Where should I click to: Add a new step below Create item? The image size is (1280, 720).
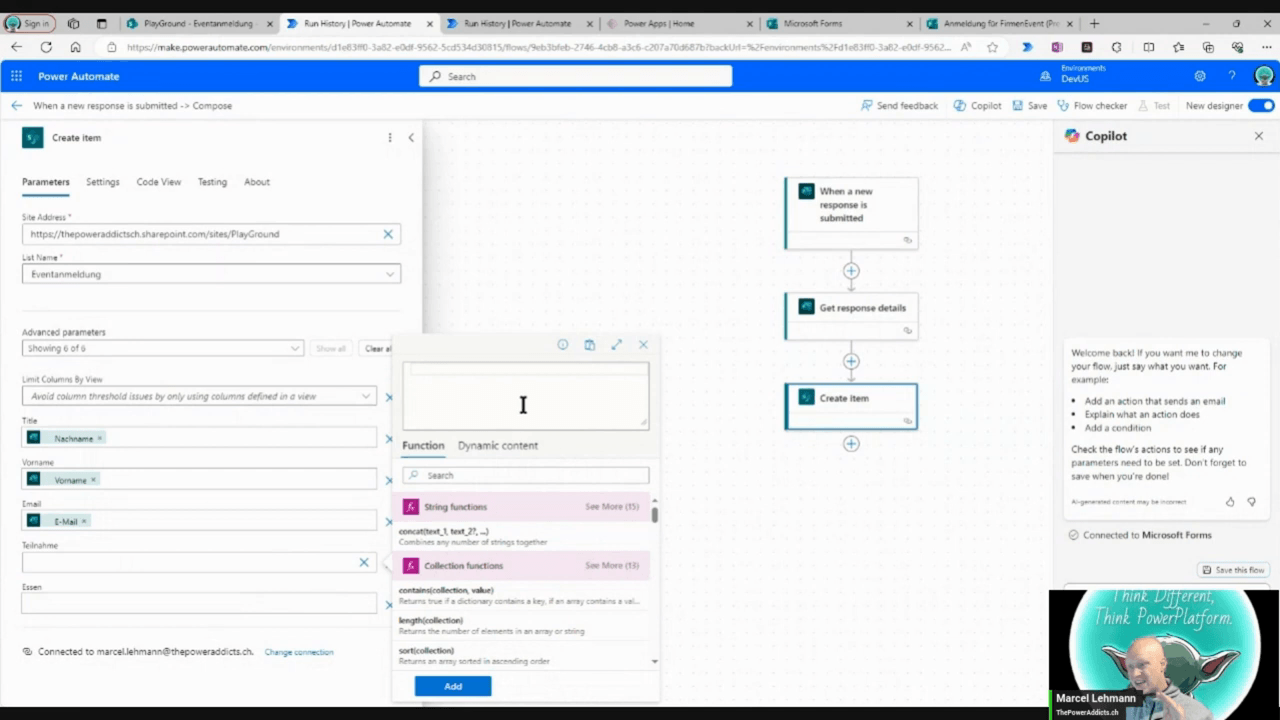point(851,444)
